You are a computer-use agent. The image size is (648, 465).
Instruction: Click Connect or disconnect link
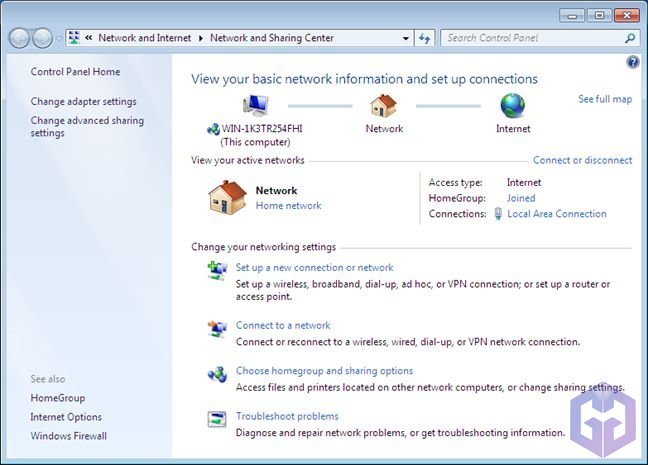(x=582, y=160)
